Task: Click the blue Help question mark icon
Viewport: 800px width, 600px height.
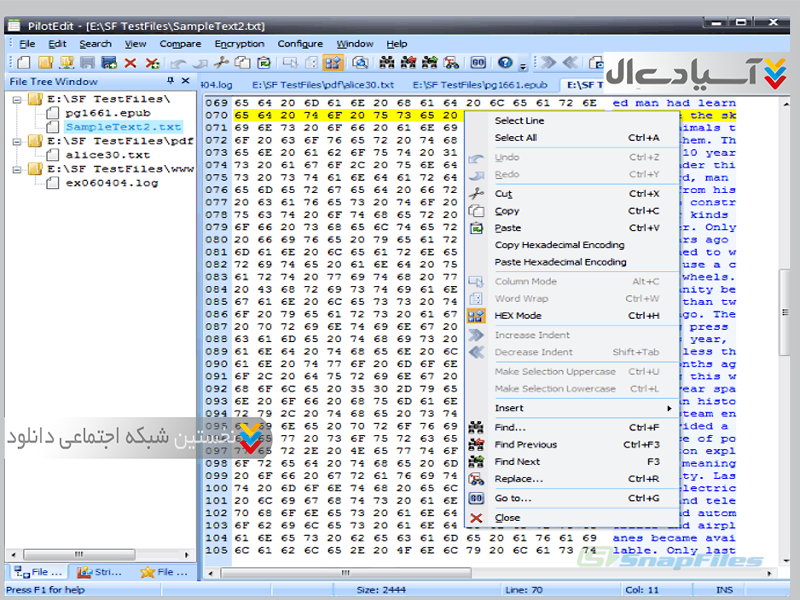Action: 505,63
